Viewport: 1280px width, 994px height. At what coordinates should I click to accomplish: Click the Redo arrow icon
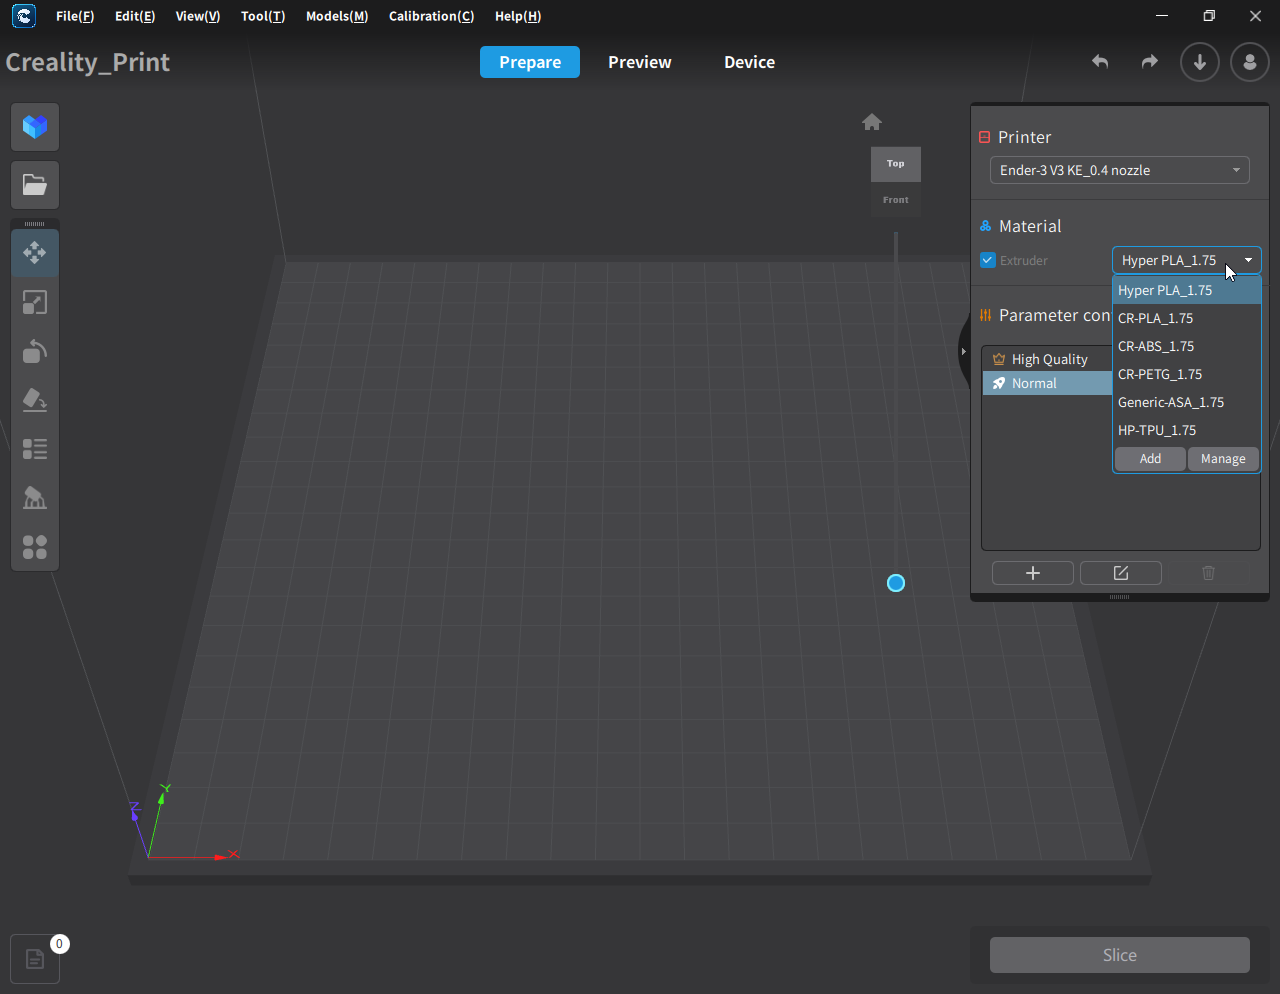point(1150,62)
